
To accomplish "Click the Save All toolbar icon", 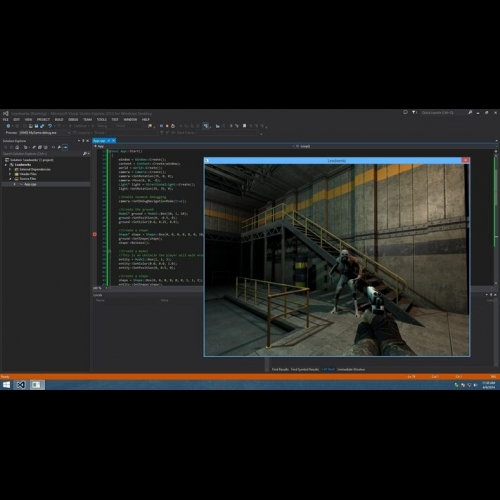I will coord(42,126).
